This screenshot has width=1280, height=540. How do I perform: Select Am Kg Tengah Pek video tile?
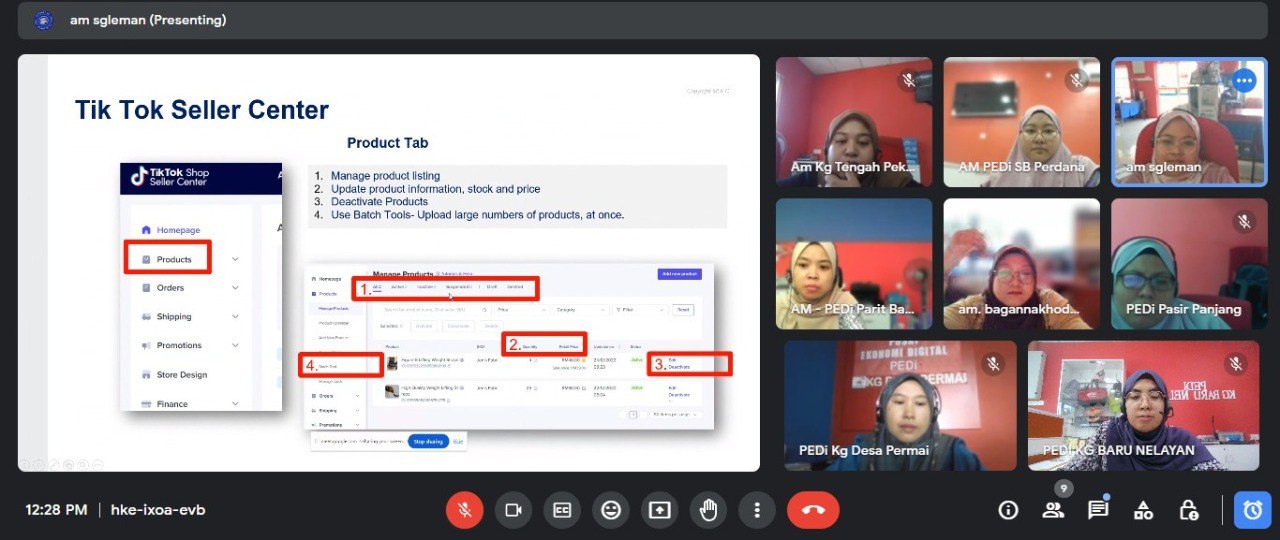(854, 122)
